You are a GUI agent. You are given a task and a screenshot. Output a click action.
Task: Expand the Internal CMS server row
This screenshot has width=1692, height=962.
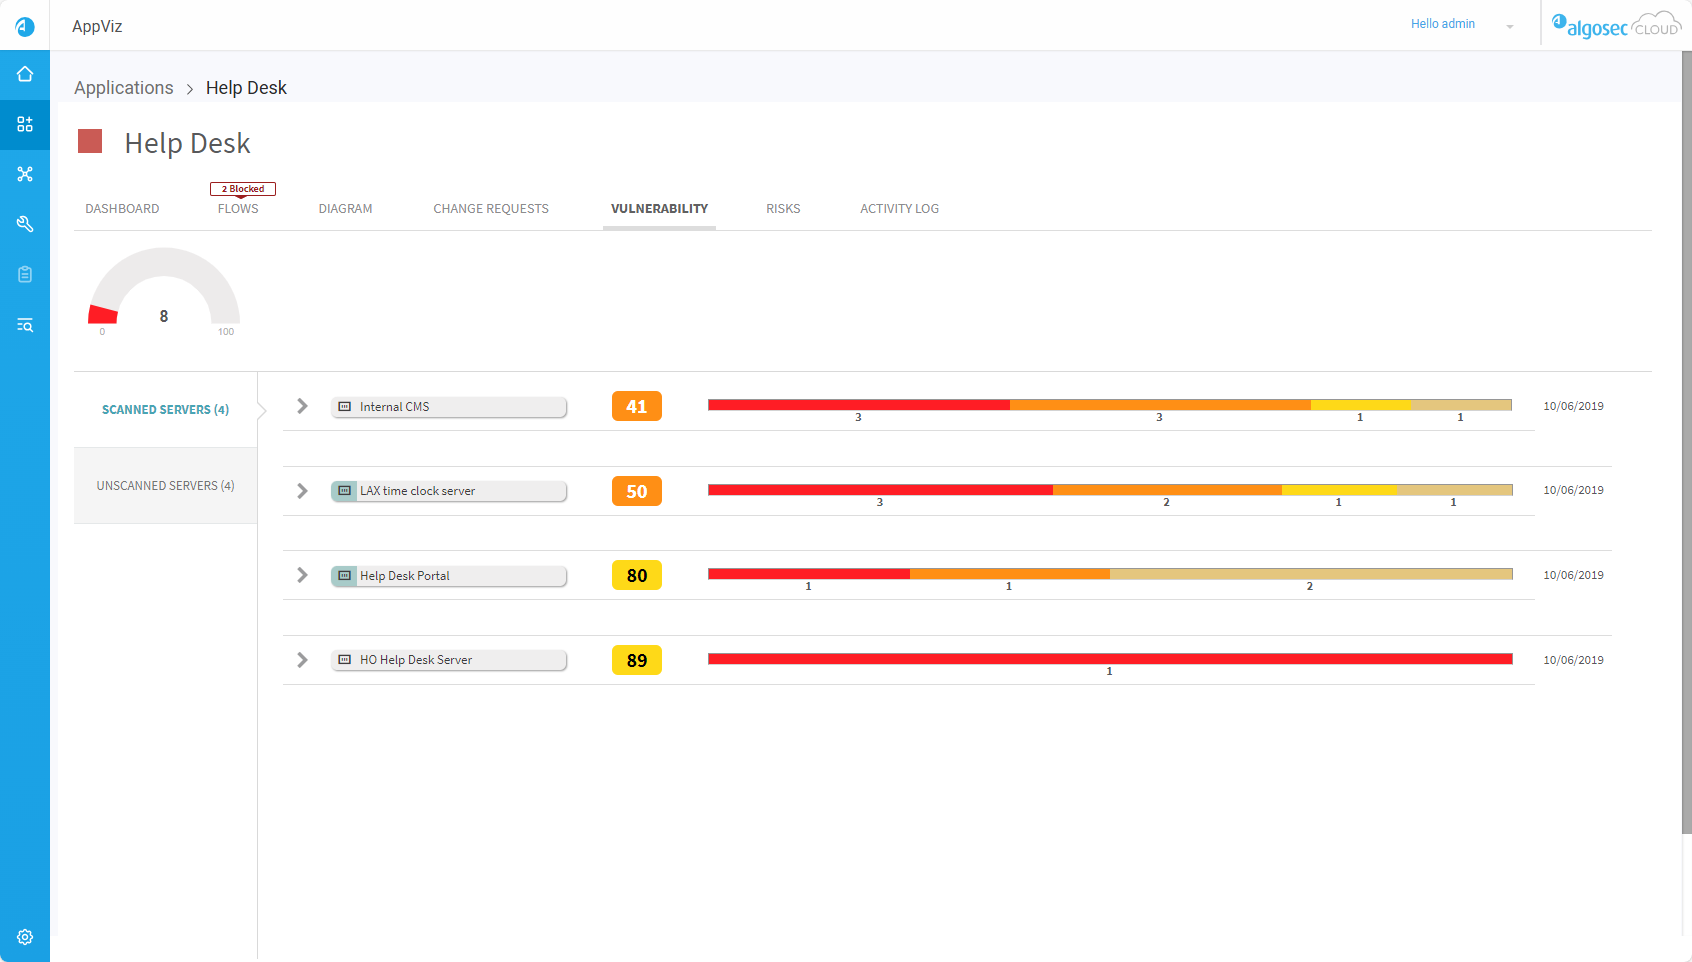(302, 406)
